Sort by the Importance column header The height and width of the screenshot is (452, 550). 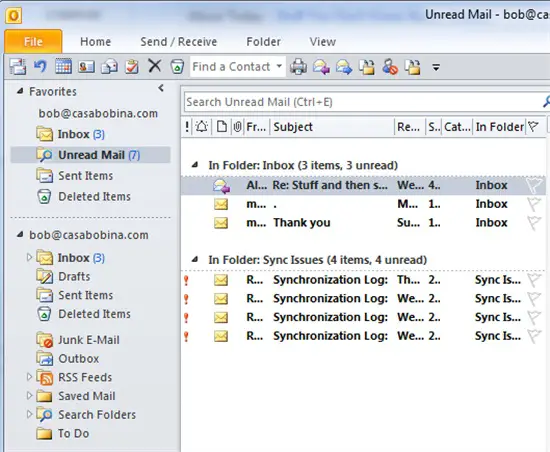(x=187, y=127)
